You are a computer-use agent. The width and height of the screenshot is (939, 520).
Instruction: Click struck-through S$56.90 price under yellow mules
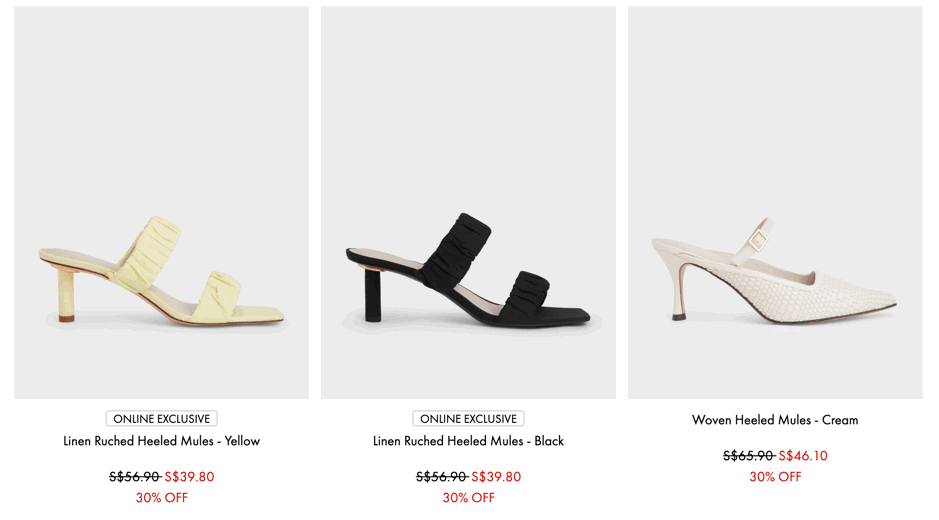pos(135,477)
